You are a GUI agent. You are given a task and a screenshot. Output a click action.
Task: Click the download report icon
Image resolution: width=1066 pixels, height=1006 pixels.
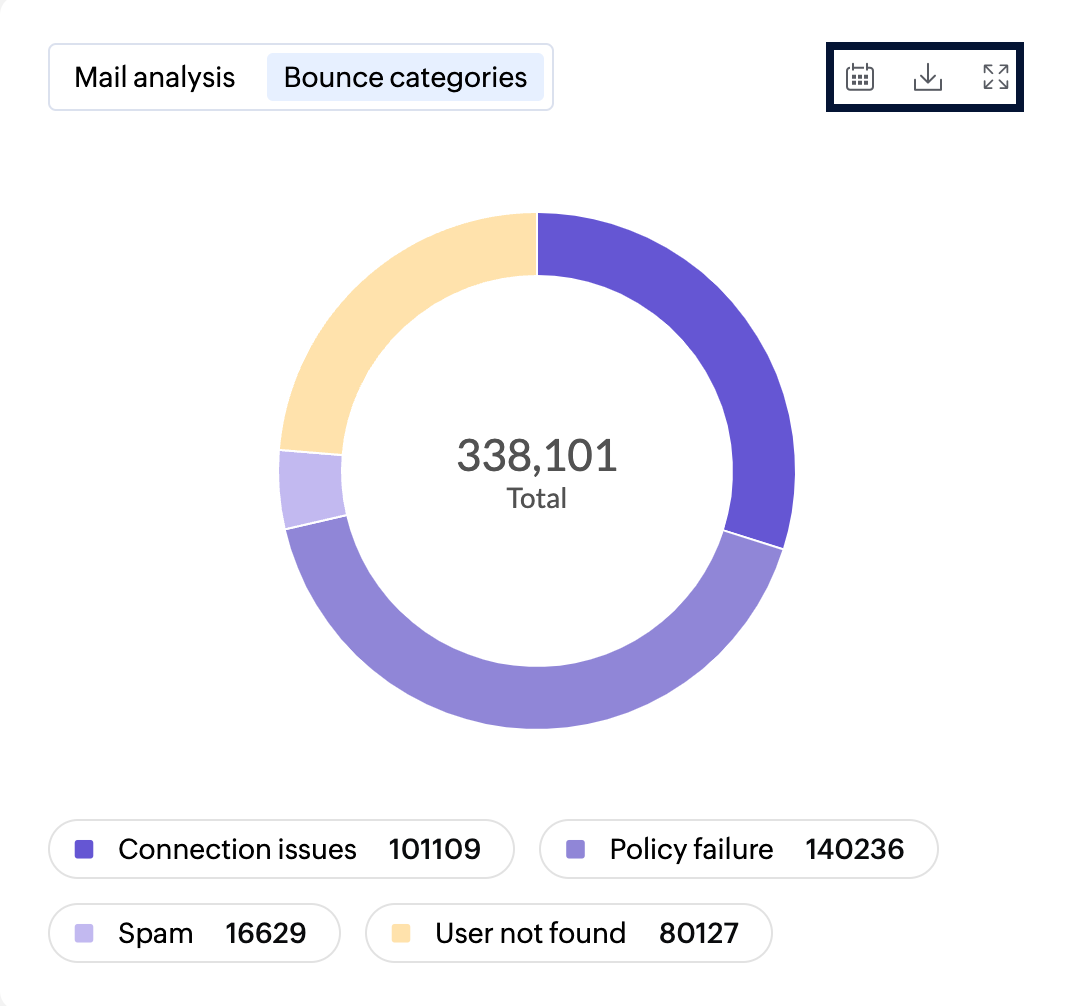[x=928, y=77]
